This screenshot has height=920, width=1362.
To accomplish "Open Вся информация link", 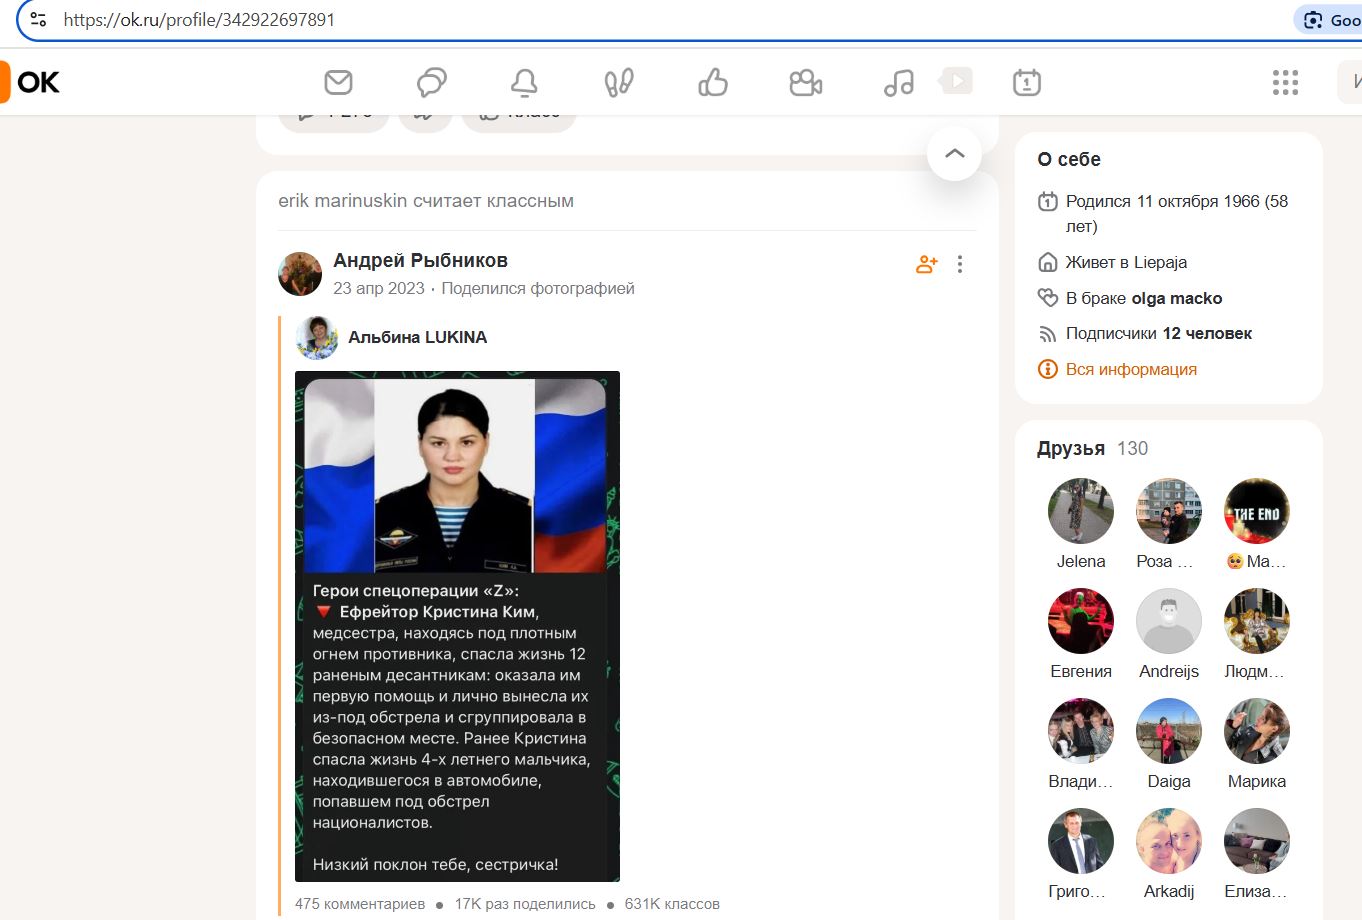I will point(1131,369).
